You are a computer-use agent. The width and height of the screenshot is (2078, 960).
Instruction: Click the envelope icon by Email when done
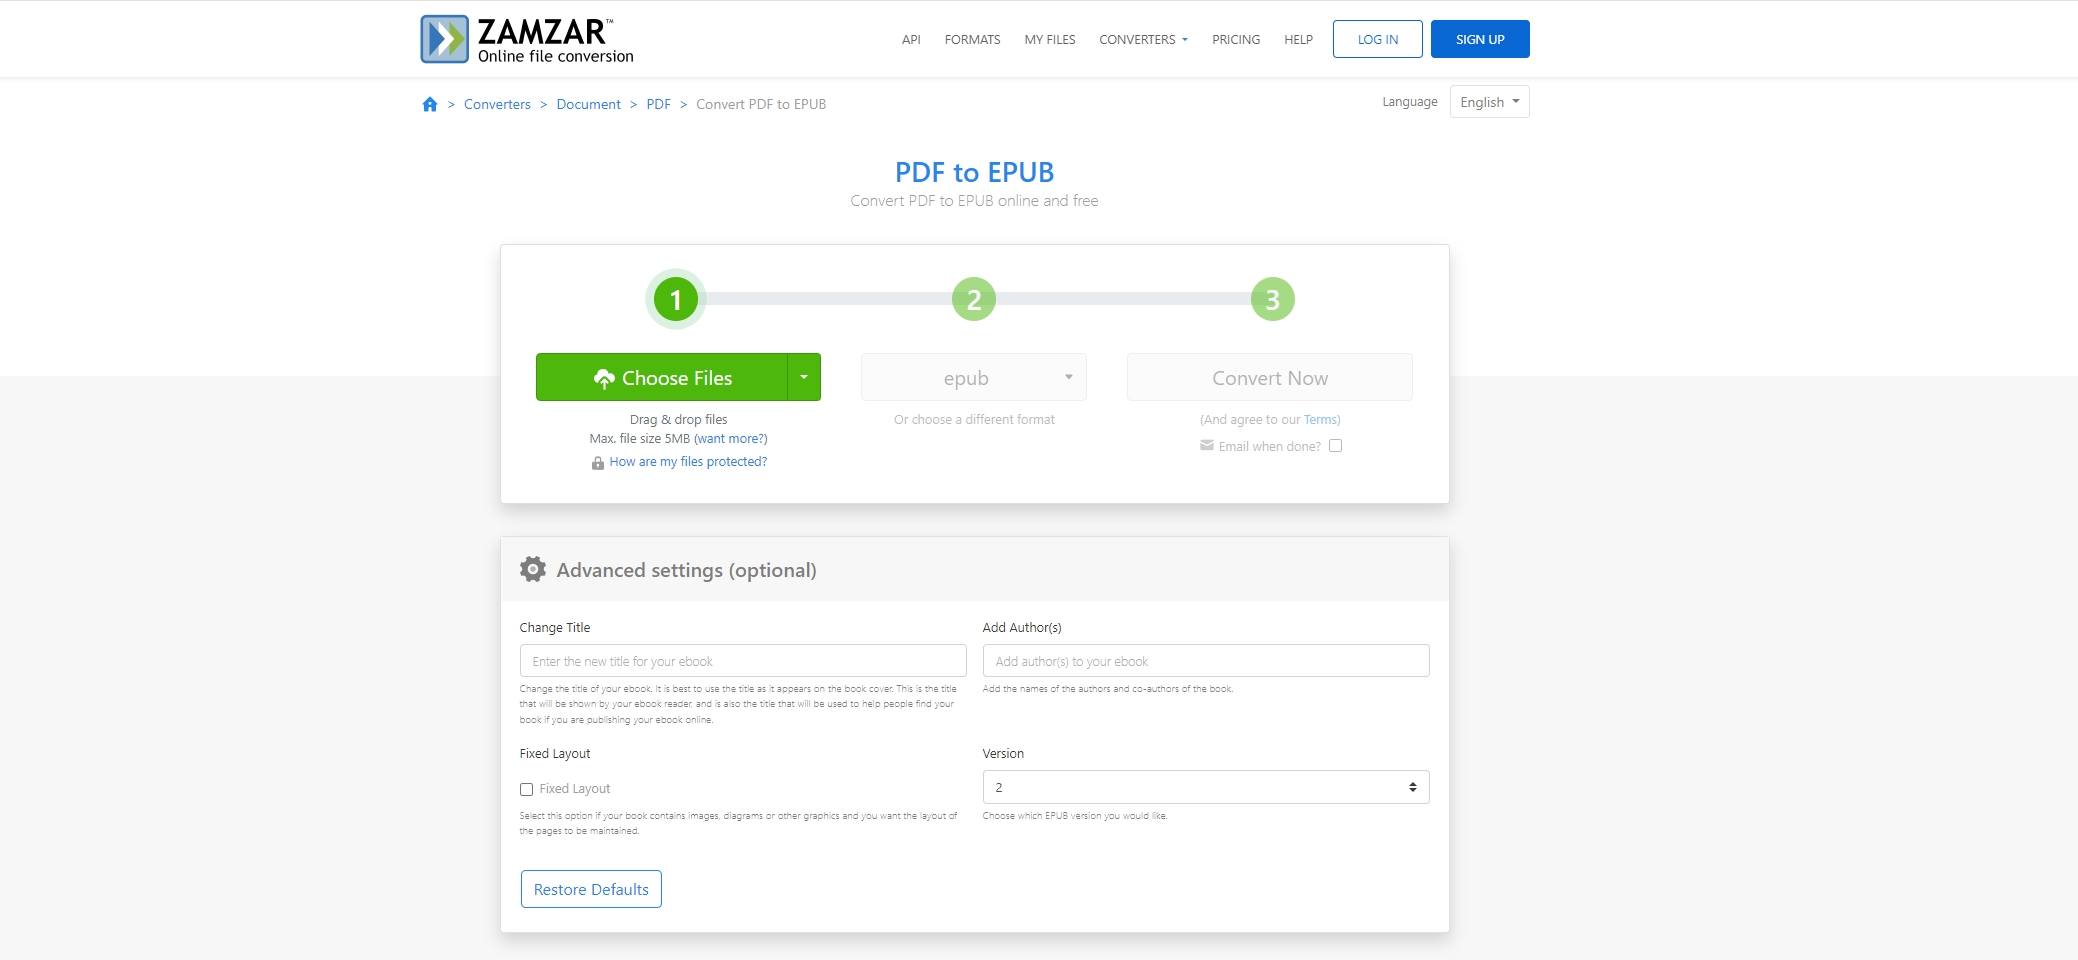pyautogui.click(x=1207, y=446)
